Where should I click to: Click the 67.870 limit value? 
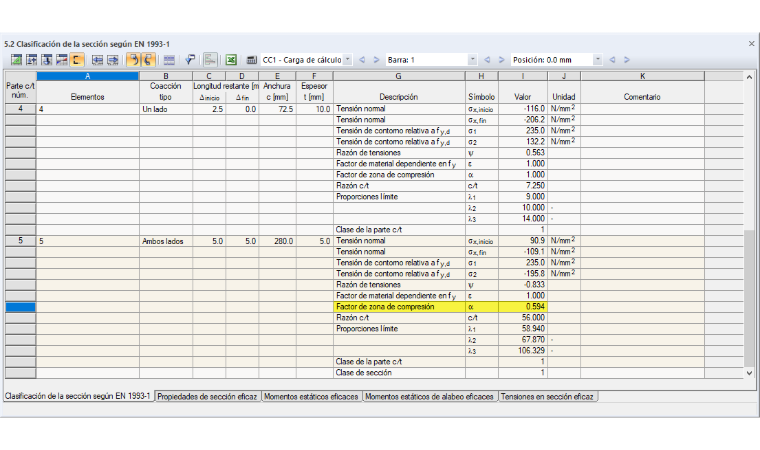(x=522, y=339)
